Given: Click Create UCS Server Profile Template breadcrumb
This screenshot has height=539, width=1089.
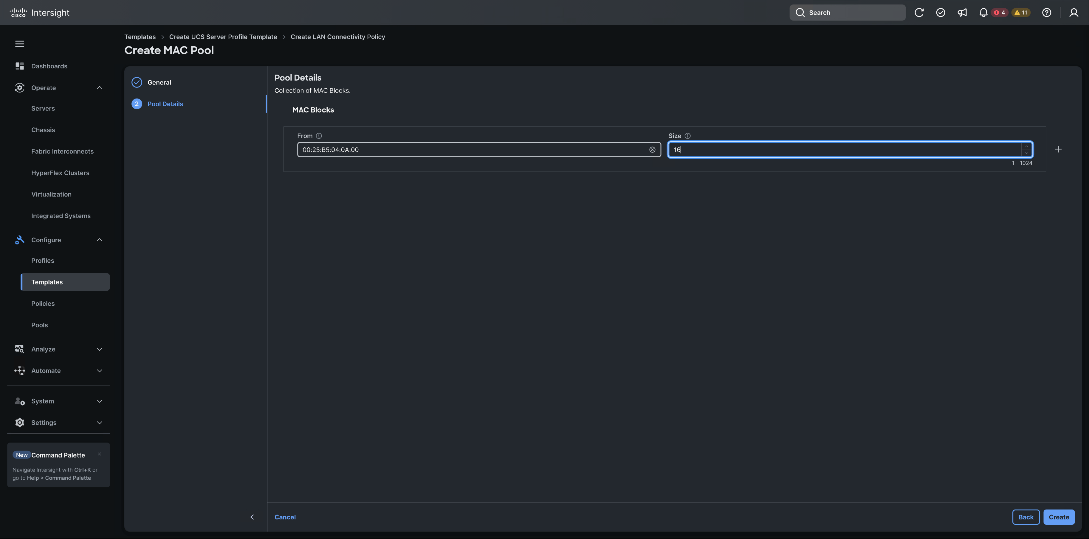Looking at the screenshot, I should pos(223,36).
